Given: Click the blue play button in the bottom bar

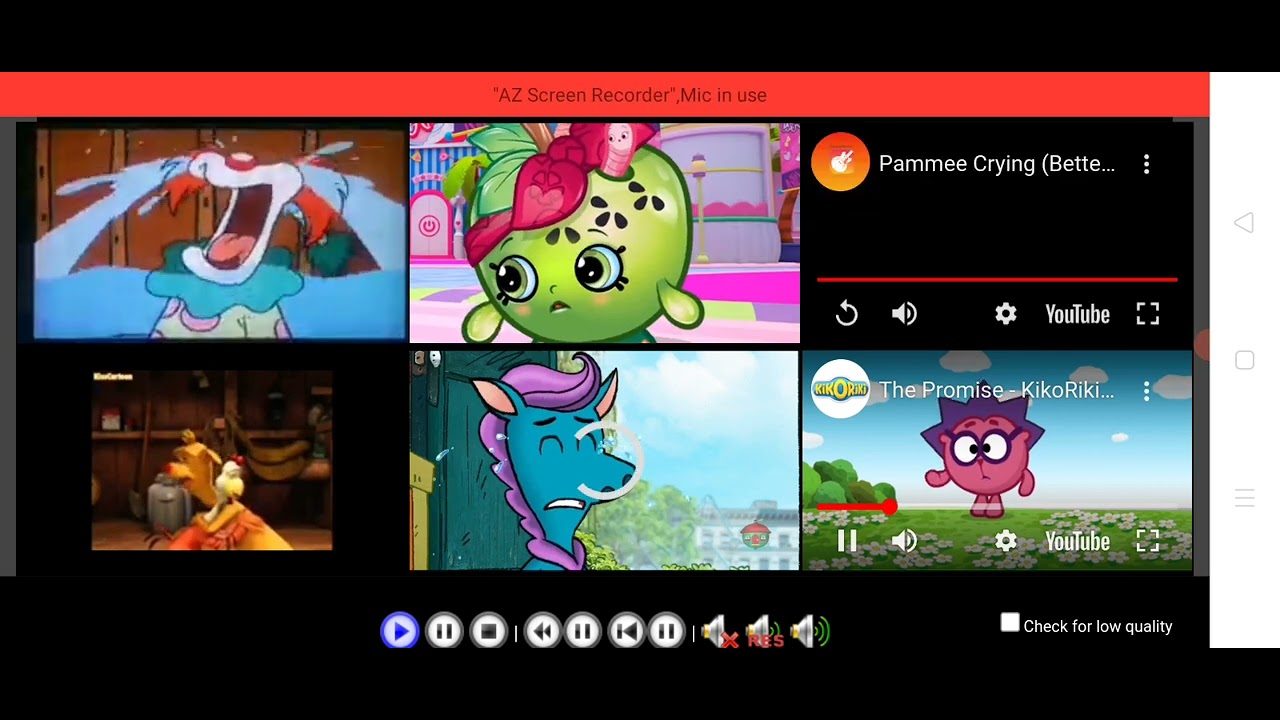Looking at the screenshot, I should 399,631.
